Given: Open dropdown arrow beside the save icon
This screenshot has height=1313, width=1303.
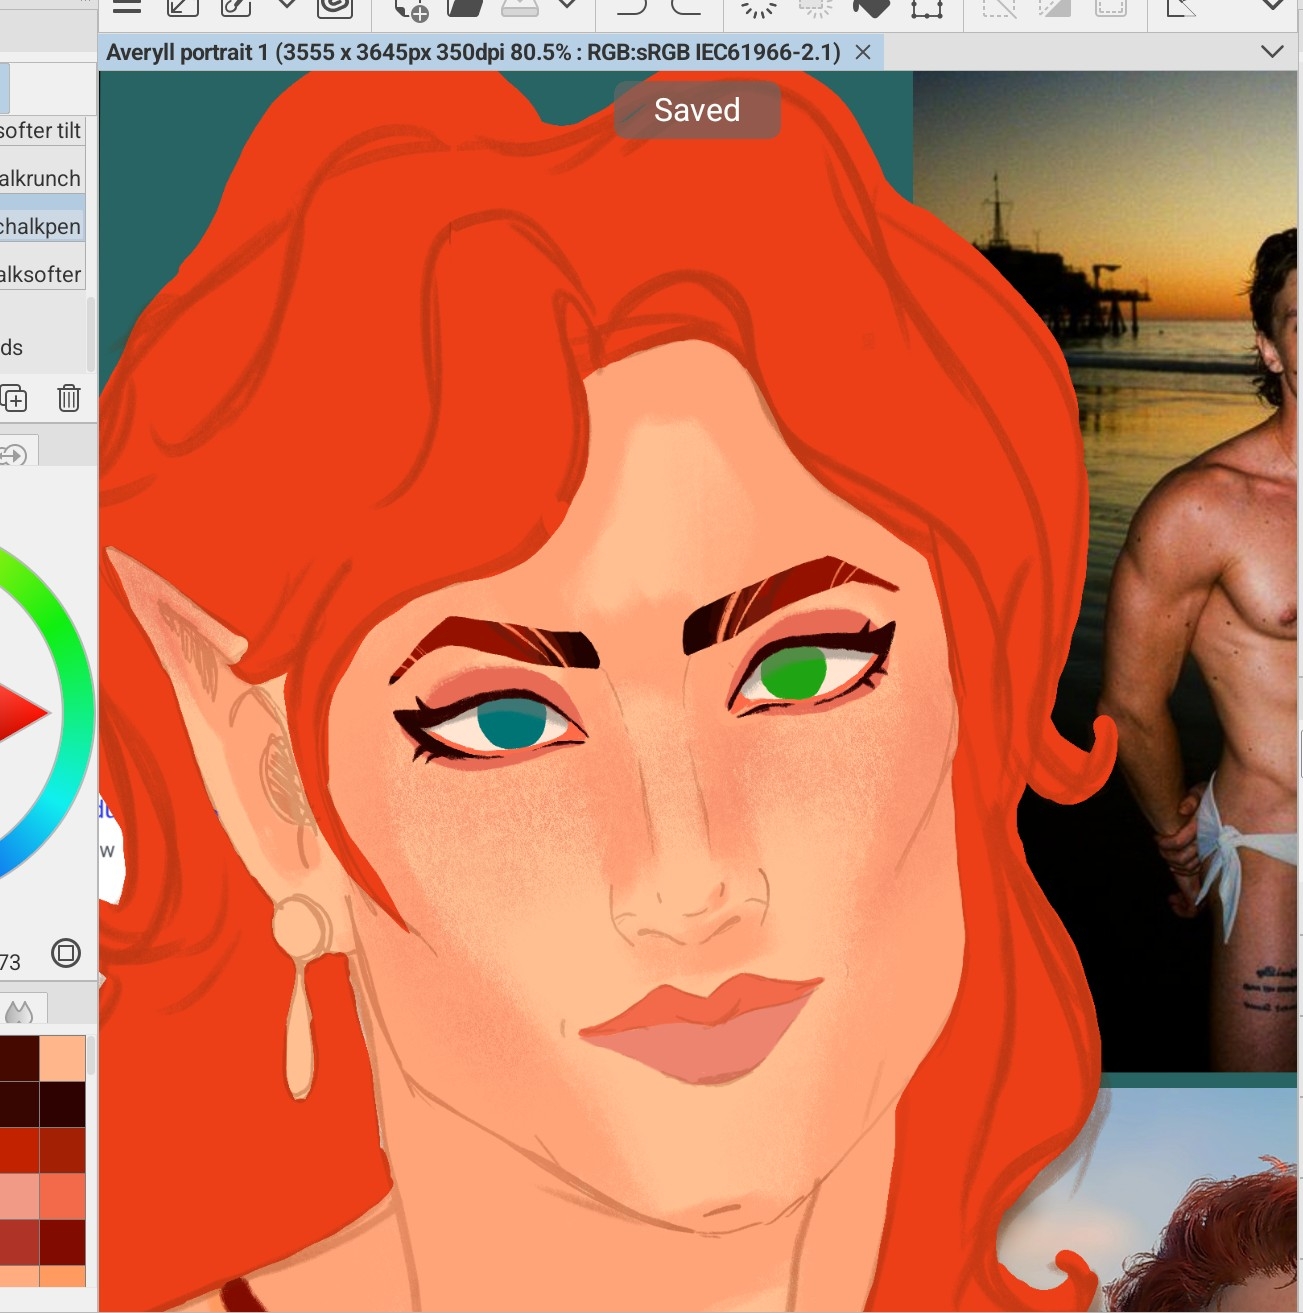Looking at the screenshot, I should tap(567, 6).
